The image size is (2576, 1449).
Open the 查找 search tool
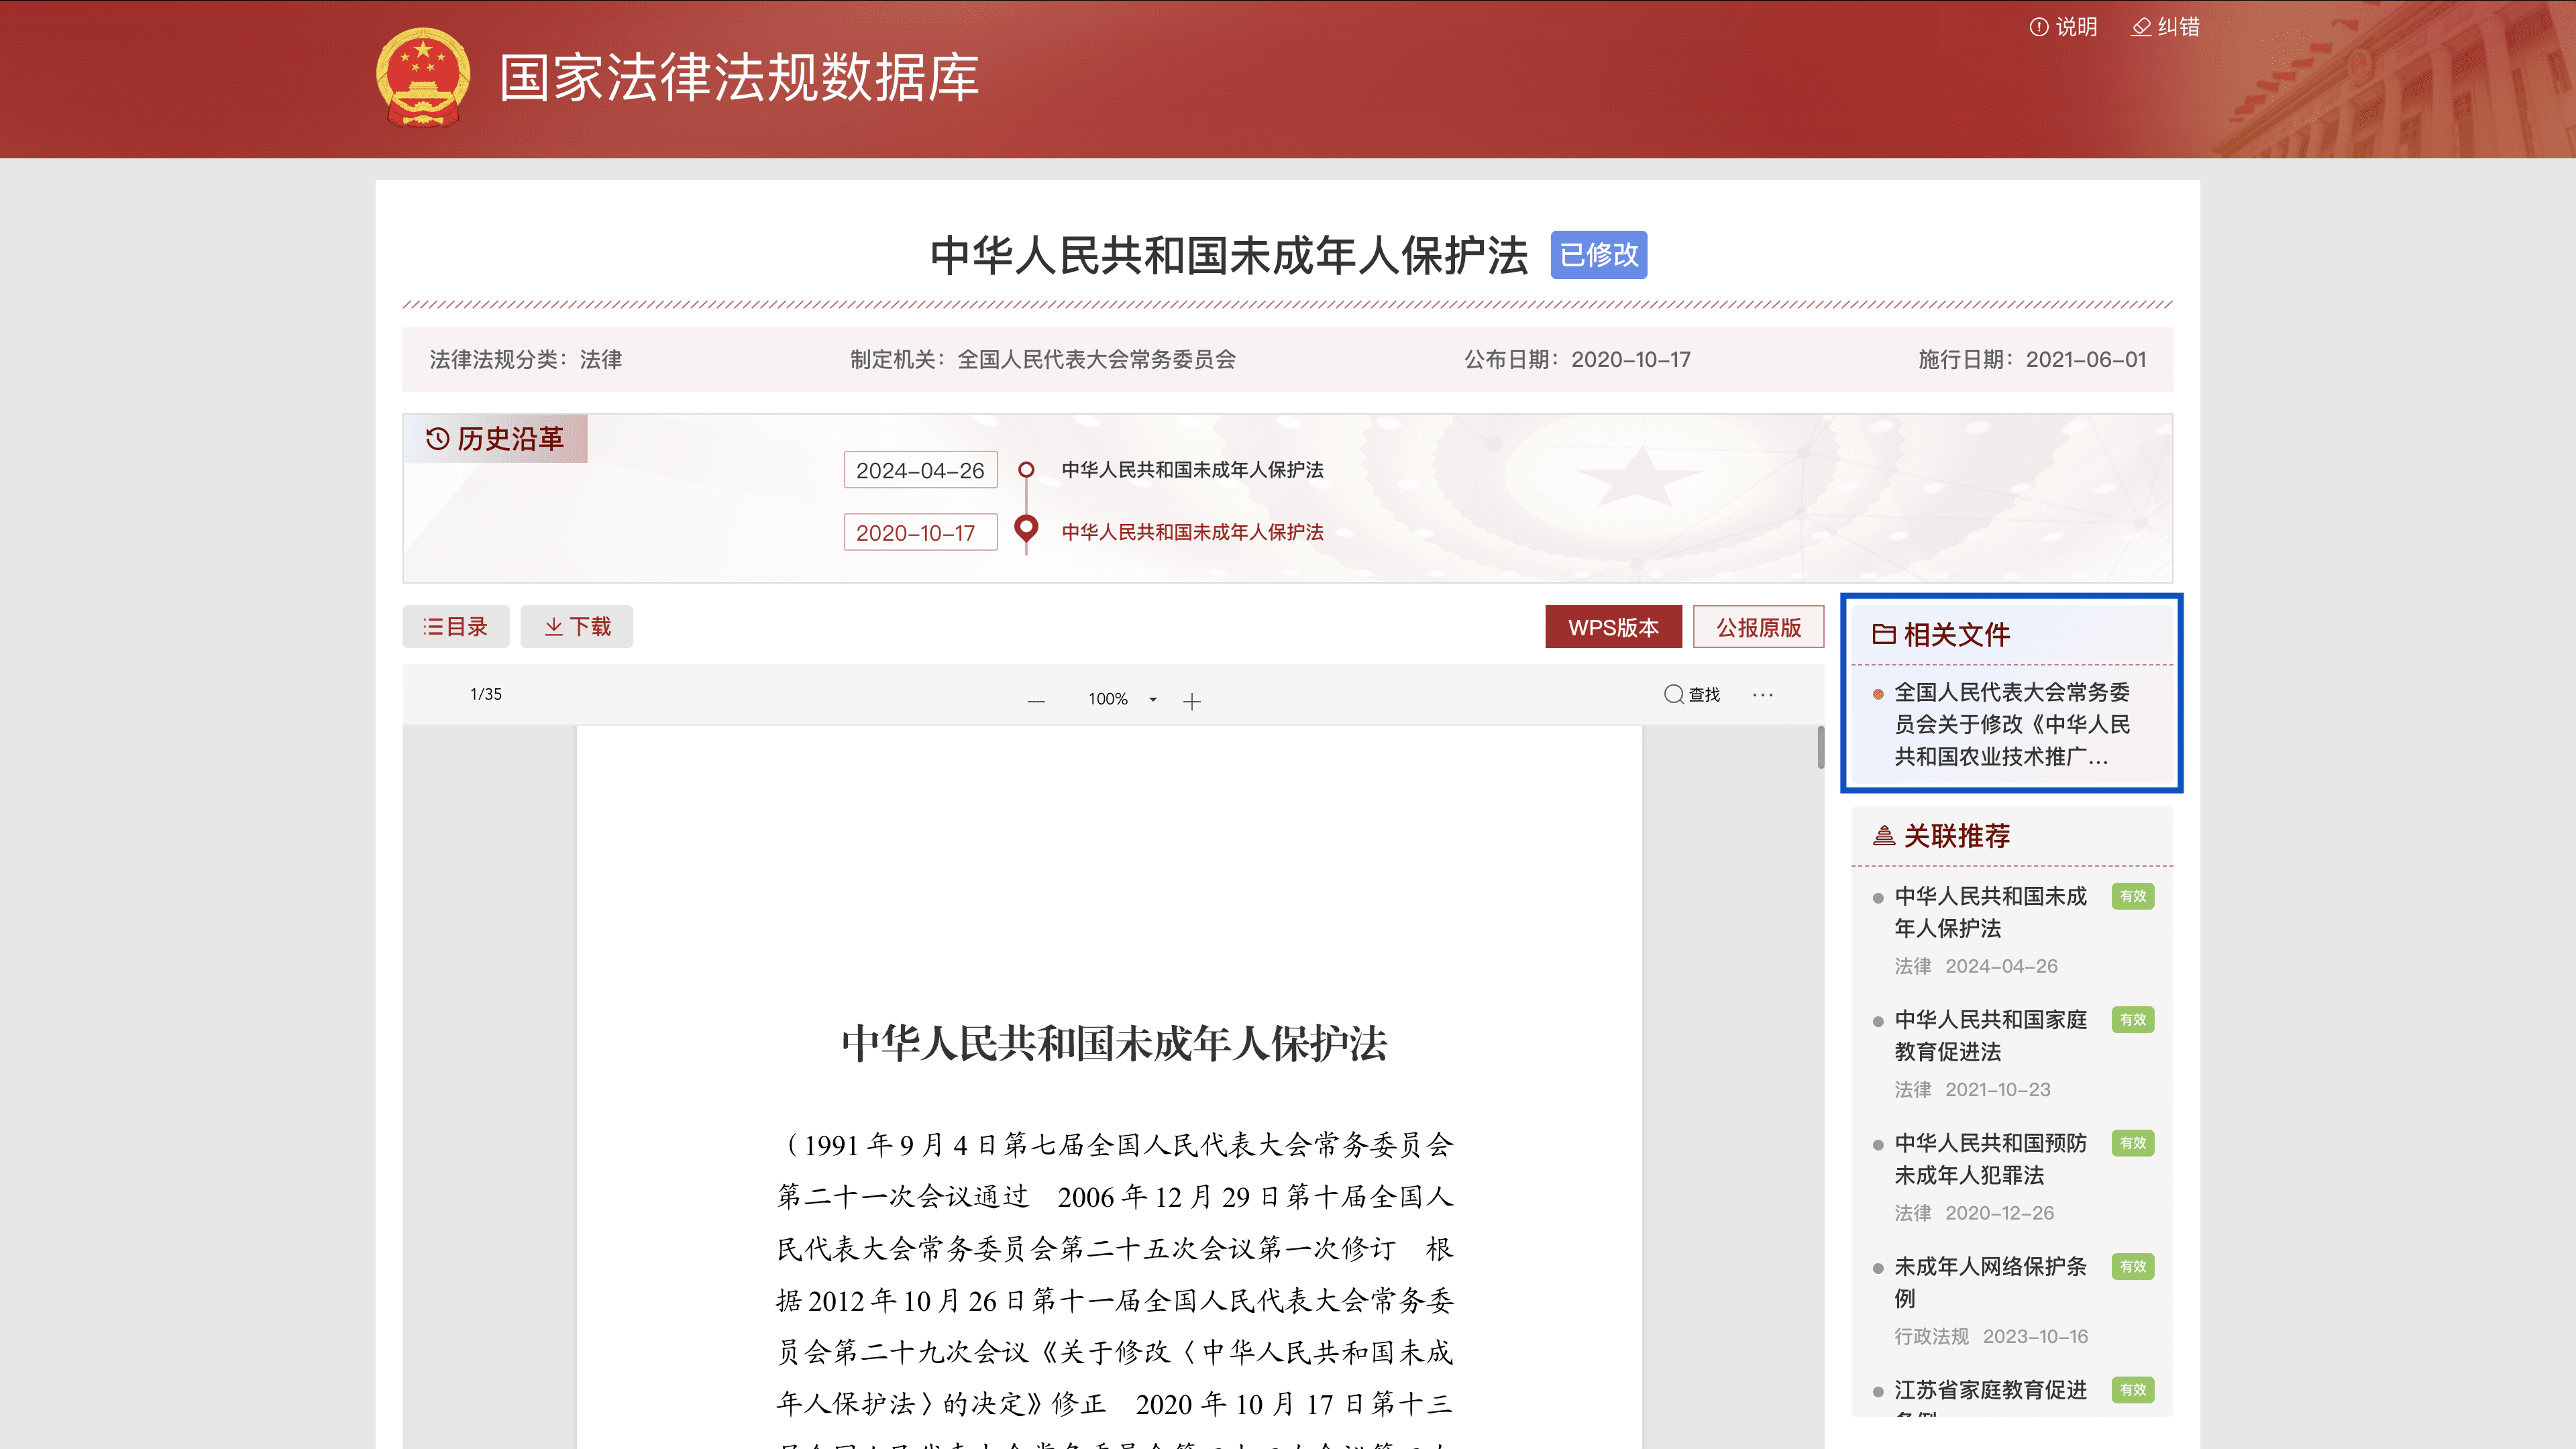point(1691,694)
